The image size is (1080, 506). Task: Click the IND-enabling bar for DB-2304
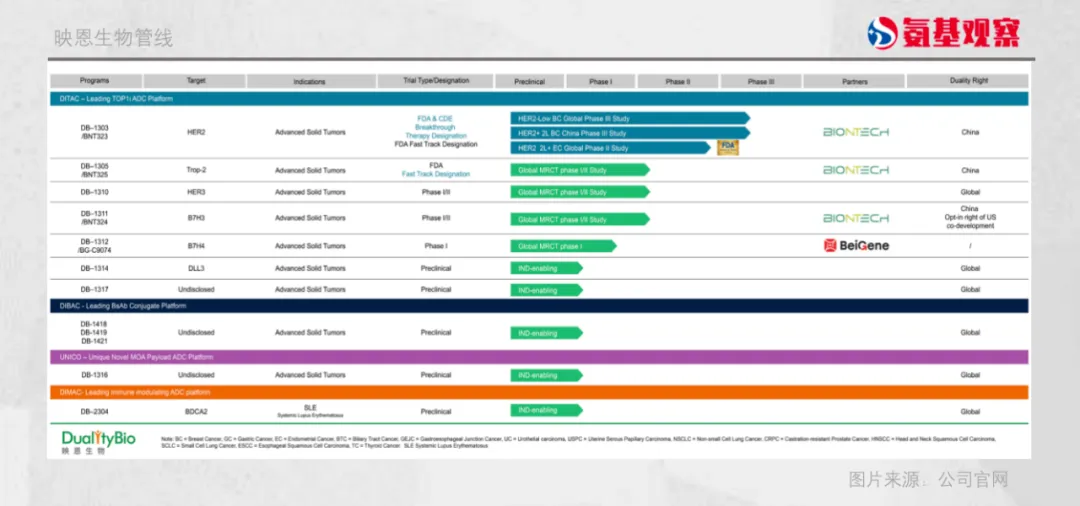point(546,410)
